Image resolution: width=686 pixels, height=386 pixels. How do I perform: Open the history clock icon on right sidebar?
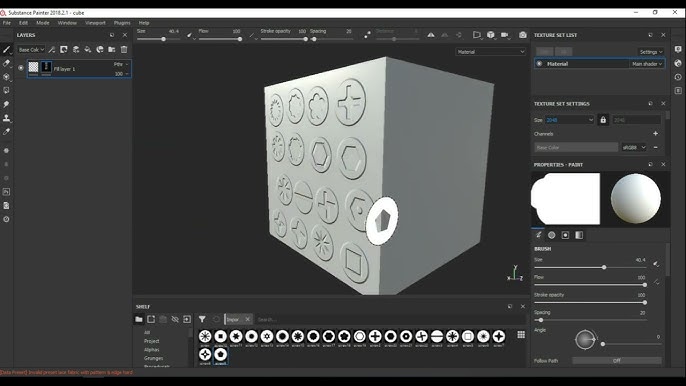(678, 77)
